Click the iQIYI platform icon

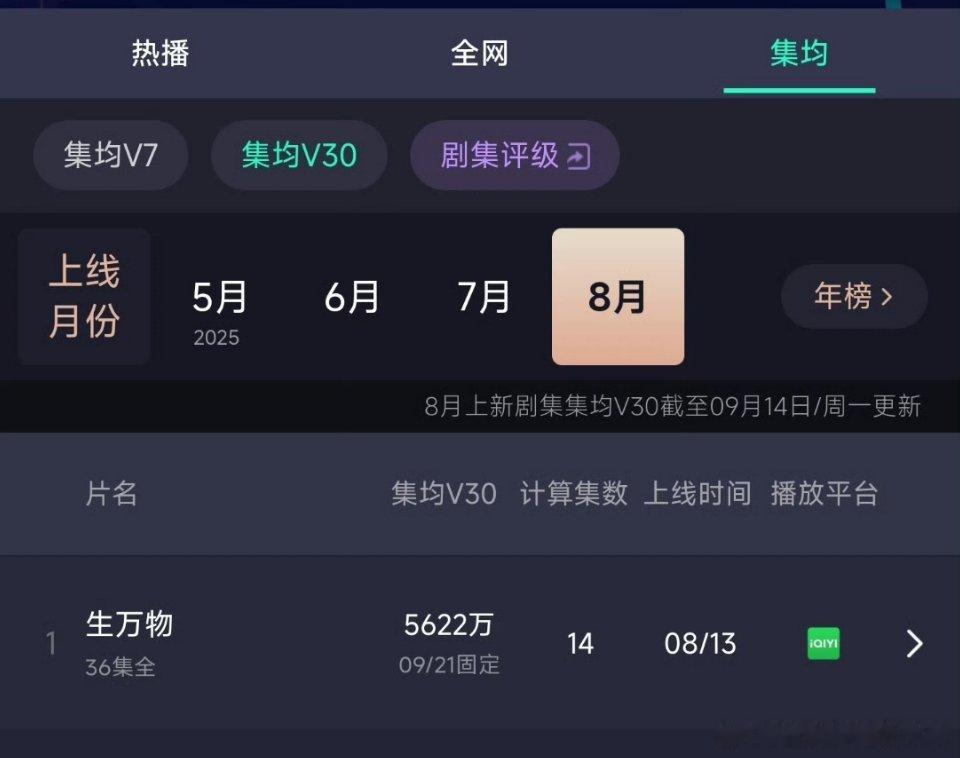point(823,644)
